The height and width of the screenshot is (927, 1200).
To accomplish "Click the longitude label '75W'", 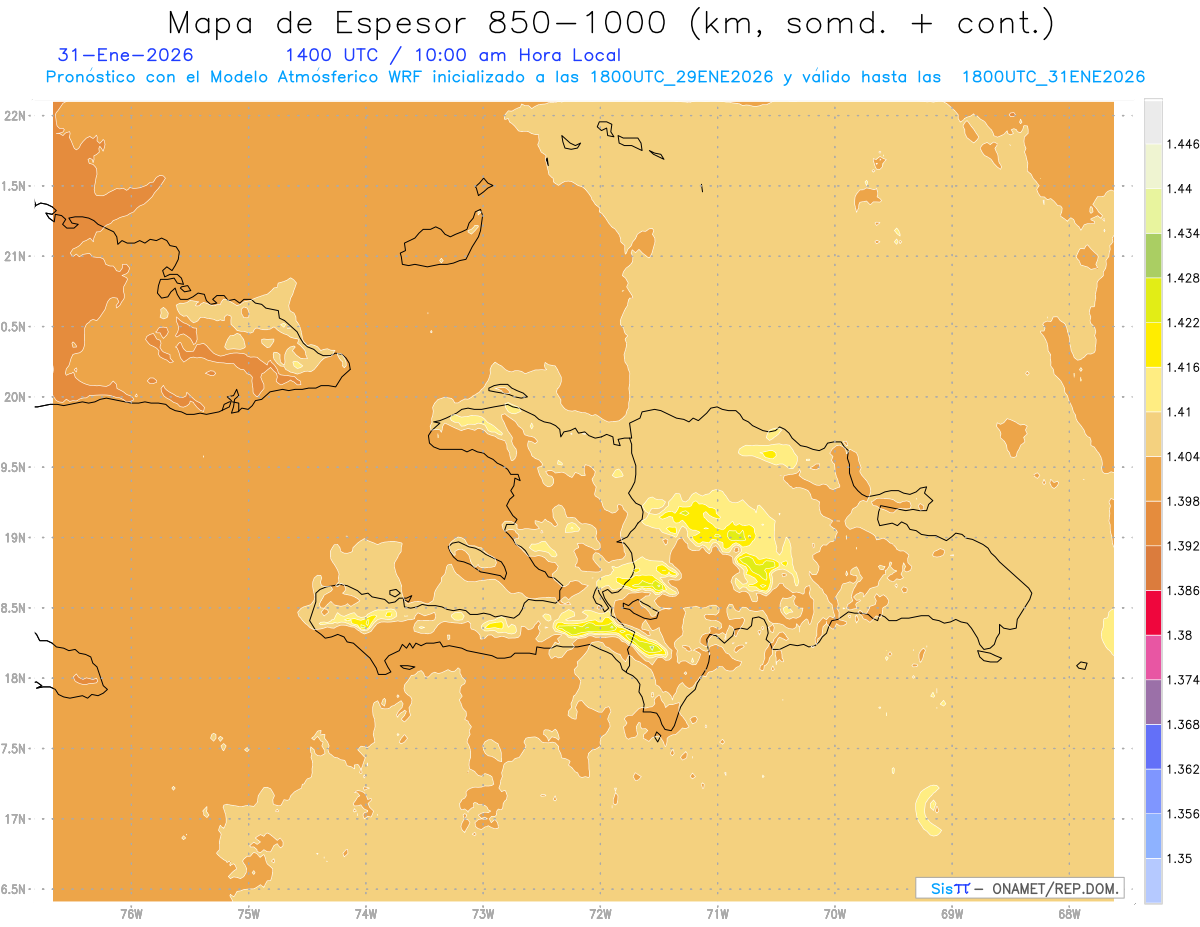I will click(x=248, y=913).
